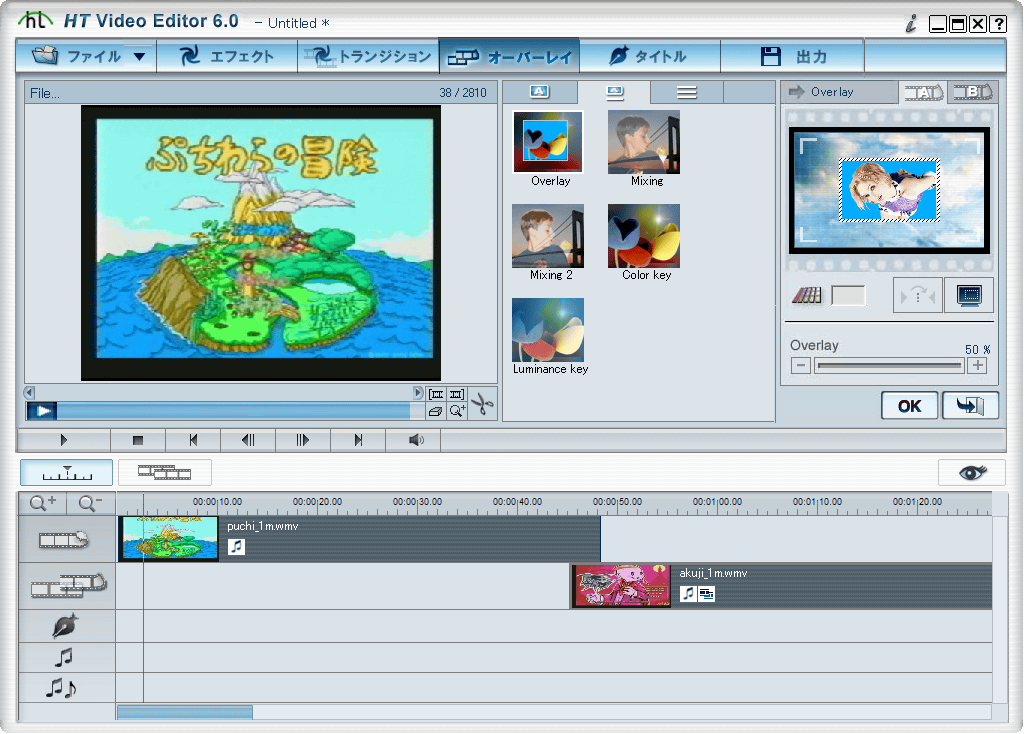Switch to the エフェクト tab

tap(227, 56)
